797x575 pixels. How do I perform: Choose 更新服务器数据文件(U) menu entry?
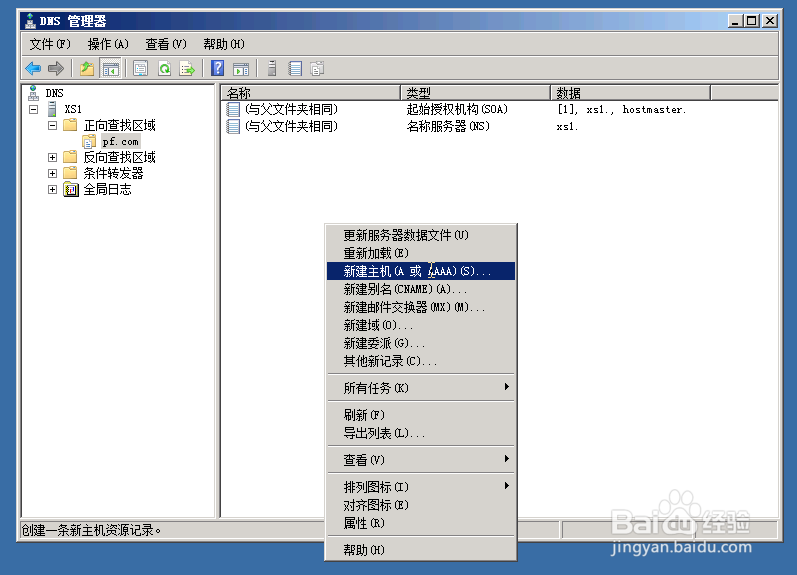421,235
